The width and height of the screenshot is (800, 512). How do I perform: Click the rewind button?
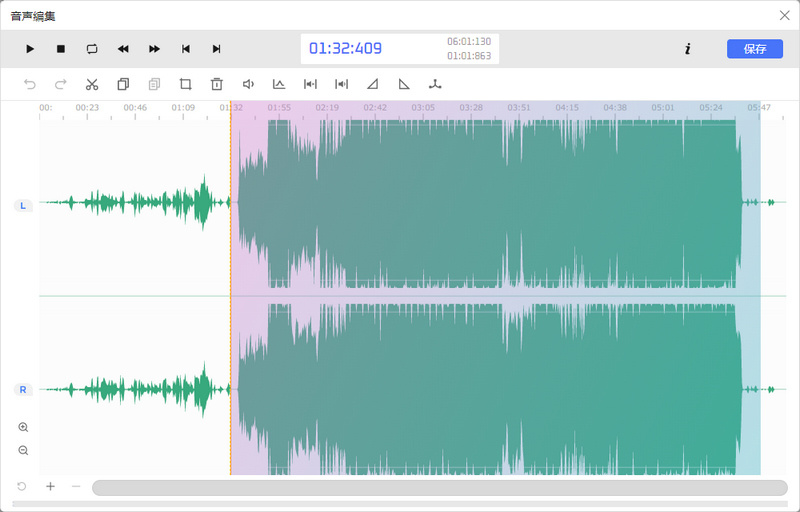click(123, 49)
